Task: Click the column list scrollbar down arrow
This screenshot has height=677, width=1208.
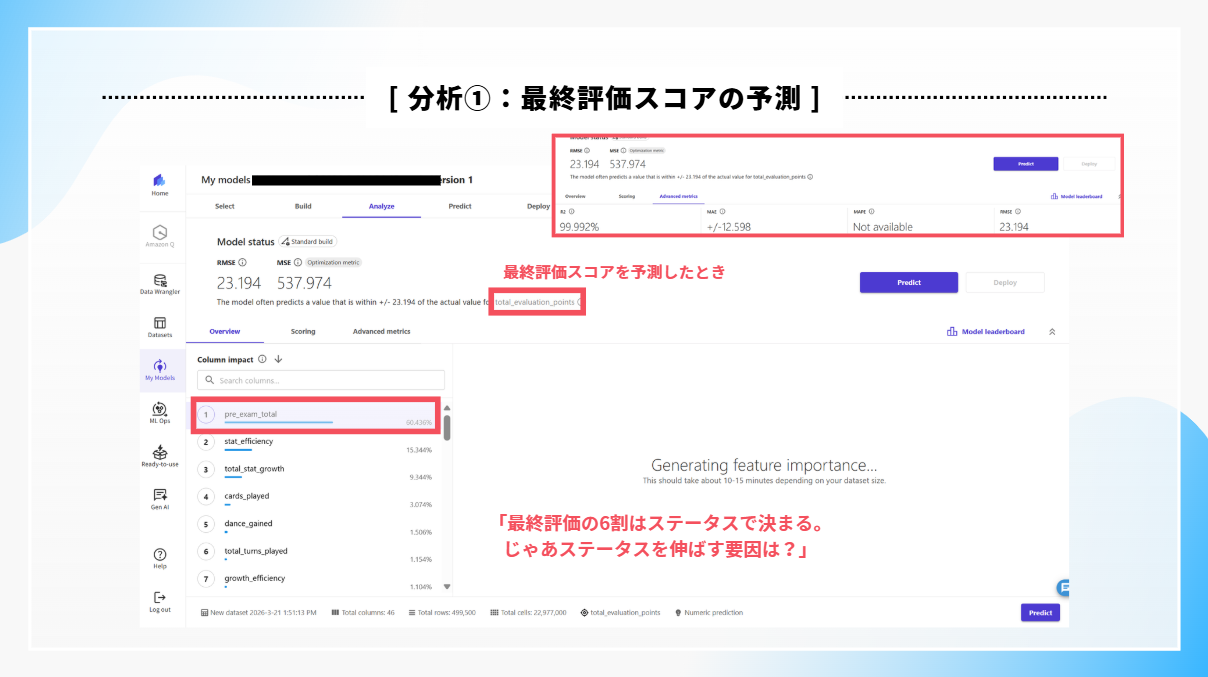Action: (447, 587)
